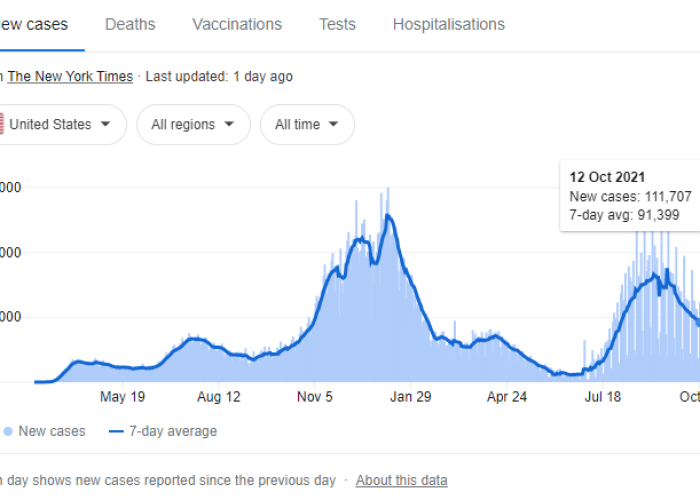Select the New cases tab
The height and width of the screenshot is (500, 700).
[34, 24]
